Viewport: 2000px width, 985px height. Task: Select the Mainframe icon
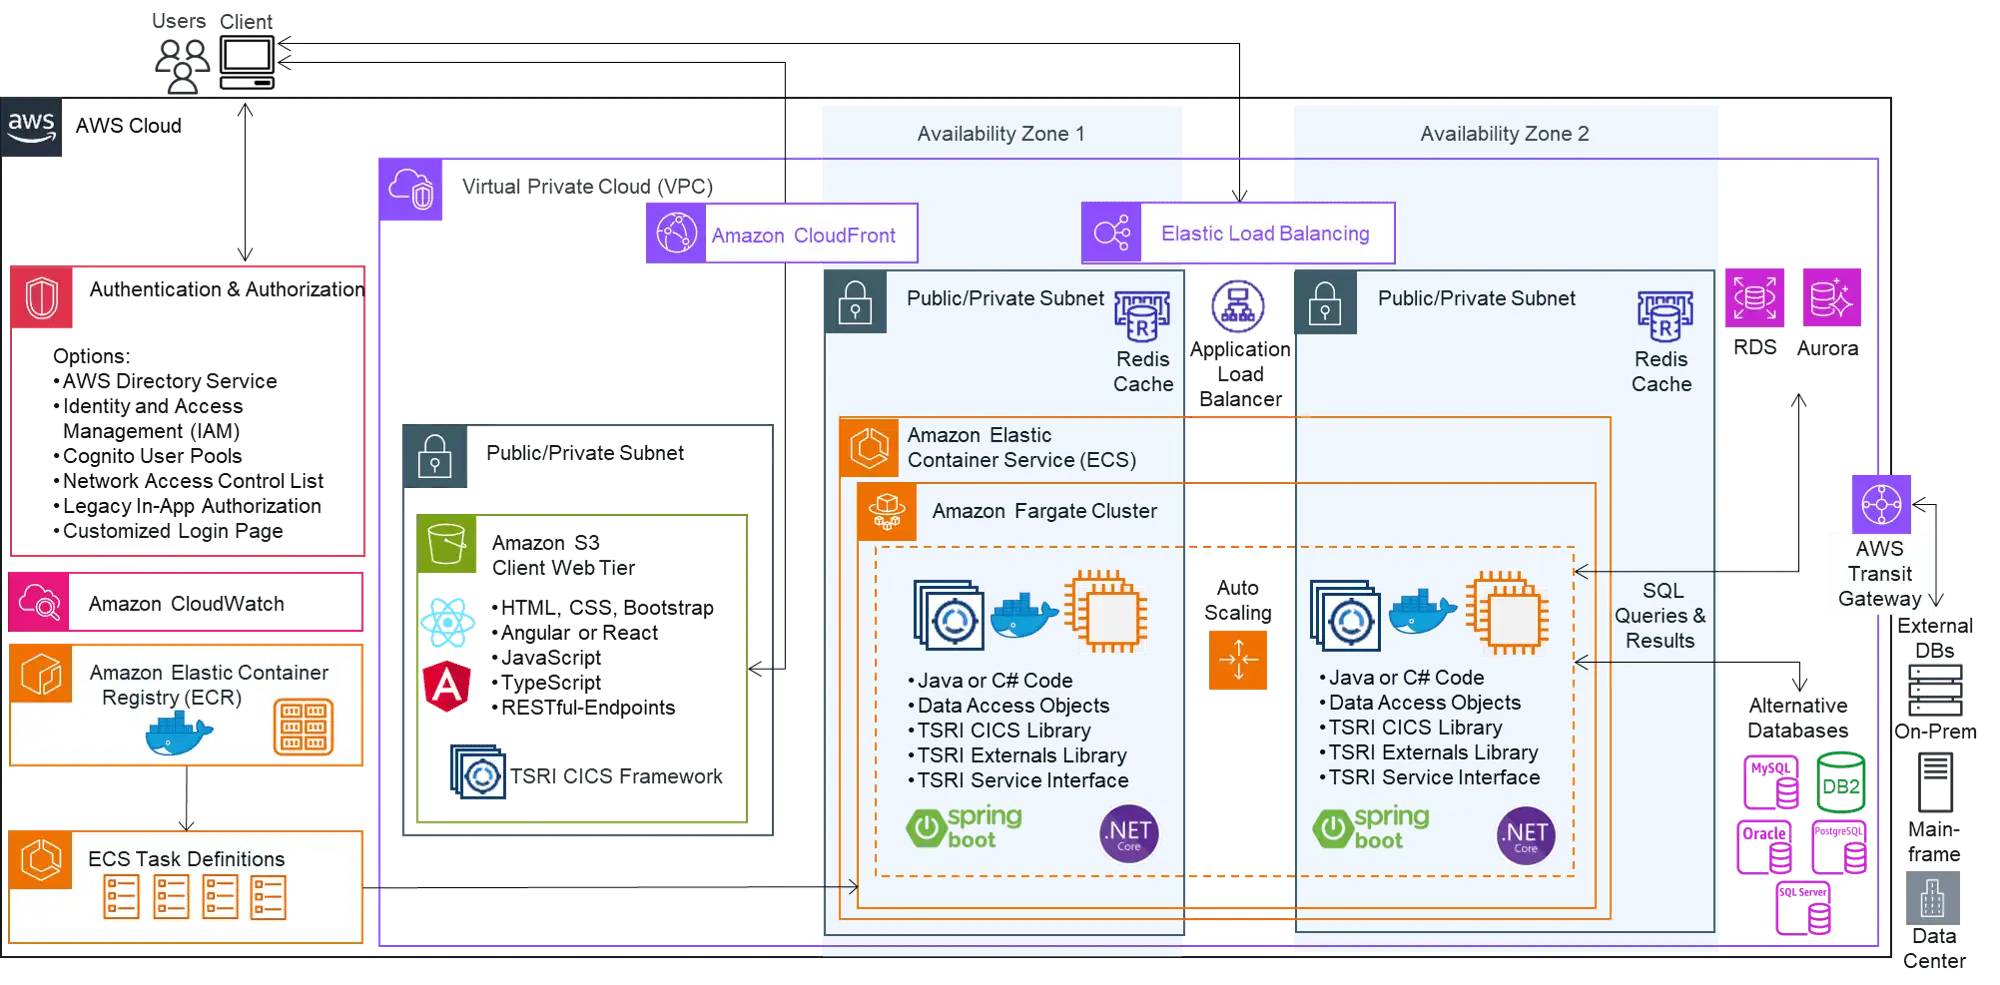pyautogui.click(x=1935, y=782)
